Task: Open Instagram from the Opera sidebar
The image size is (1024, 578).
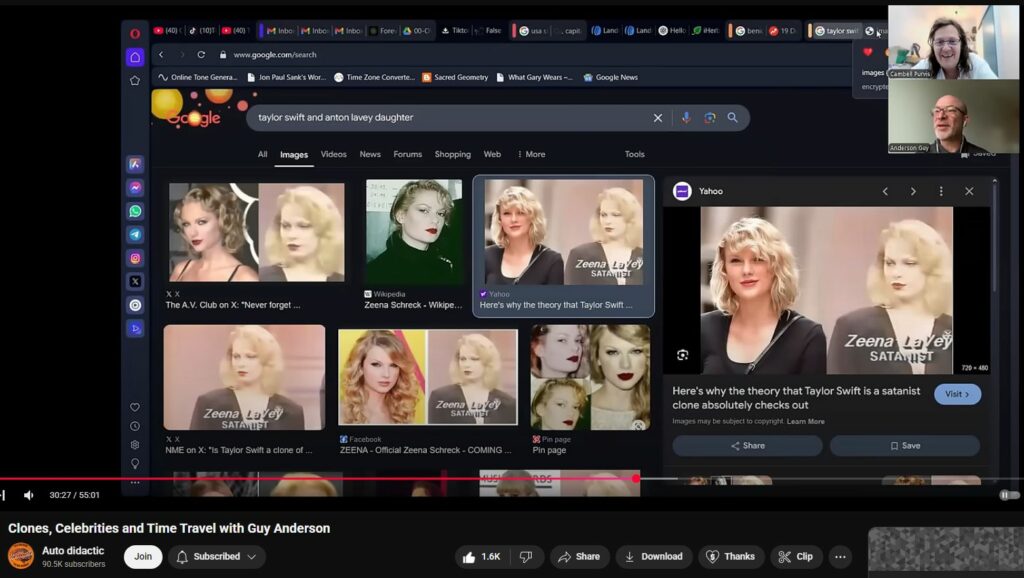Action: (x=135, y=258)
